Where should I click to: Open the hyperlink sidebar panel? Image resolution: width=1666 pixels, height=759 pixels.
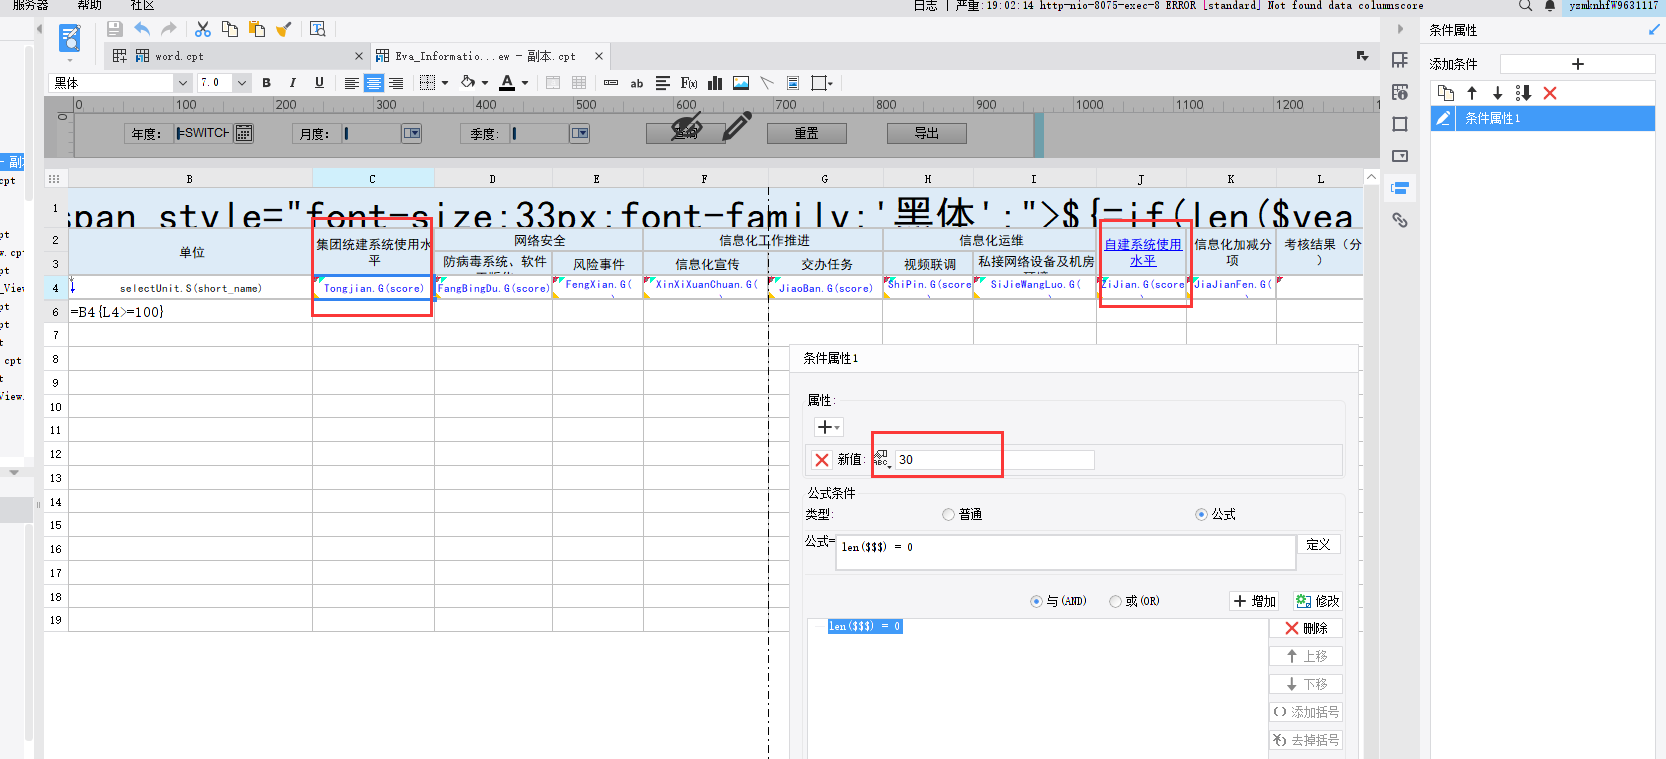click(1400, 220)
